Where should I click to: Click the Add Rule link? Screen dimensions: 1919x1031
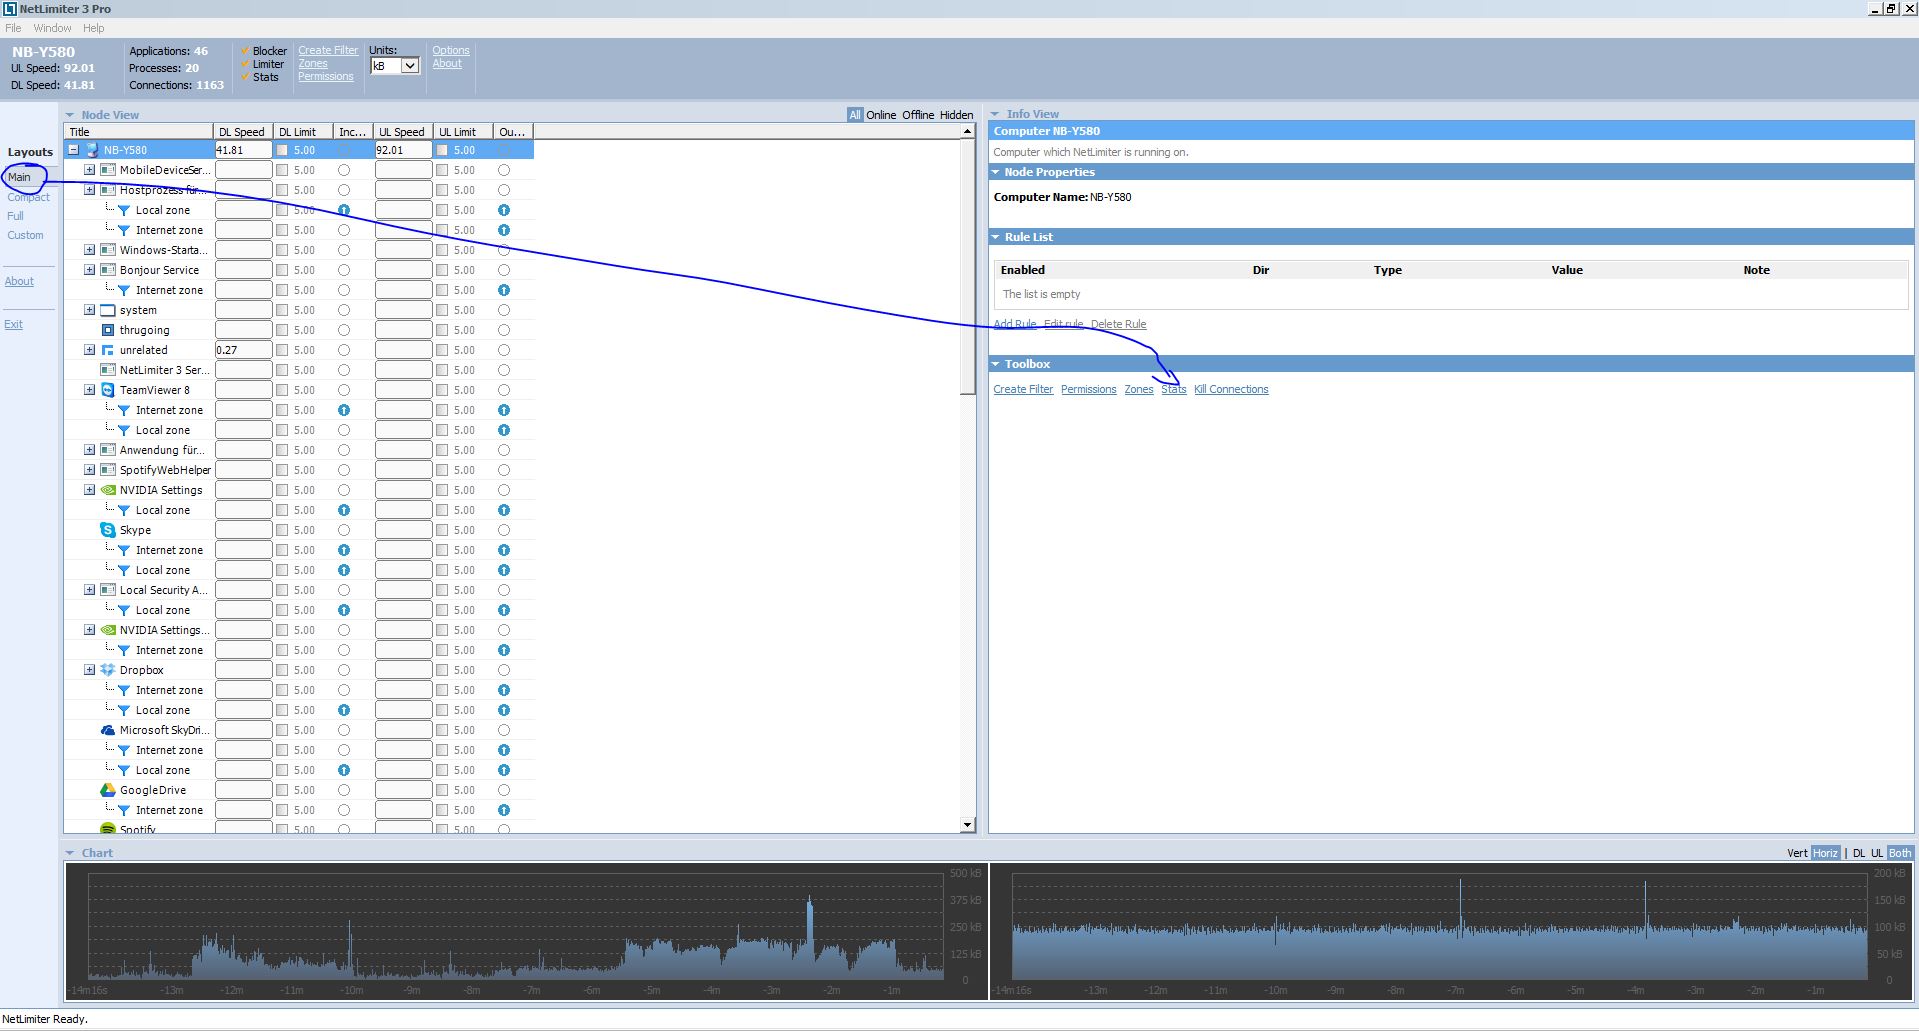[x=1014, y=324]
